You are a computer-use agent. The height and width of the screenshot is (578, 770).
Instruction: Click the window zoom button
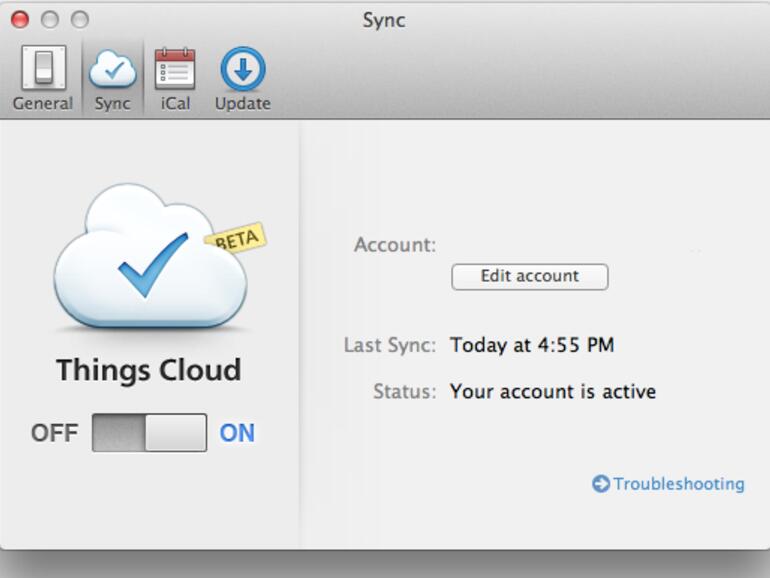coord(80,20)
